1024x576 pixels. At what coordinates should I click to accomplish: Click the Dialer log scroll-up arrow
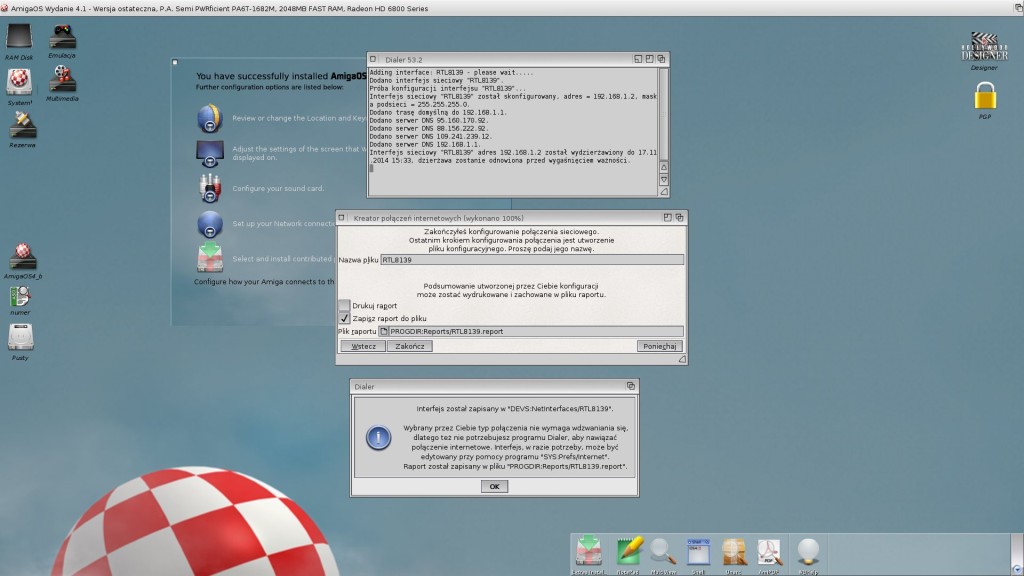[x=664, y=168]
